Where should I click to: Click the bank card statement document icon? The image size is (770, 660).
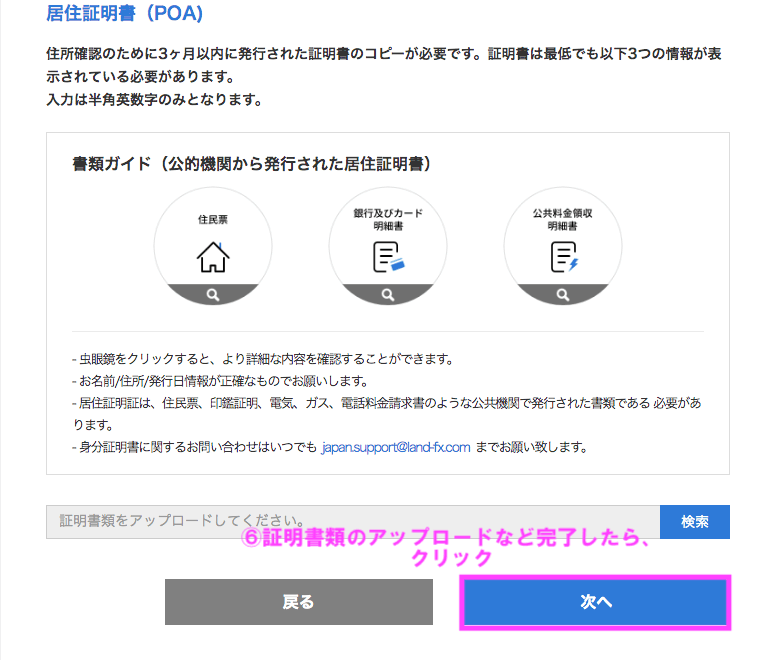click(x=388, y=256)
